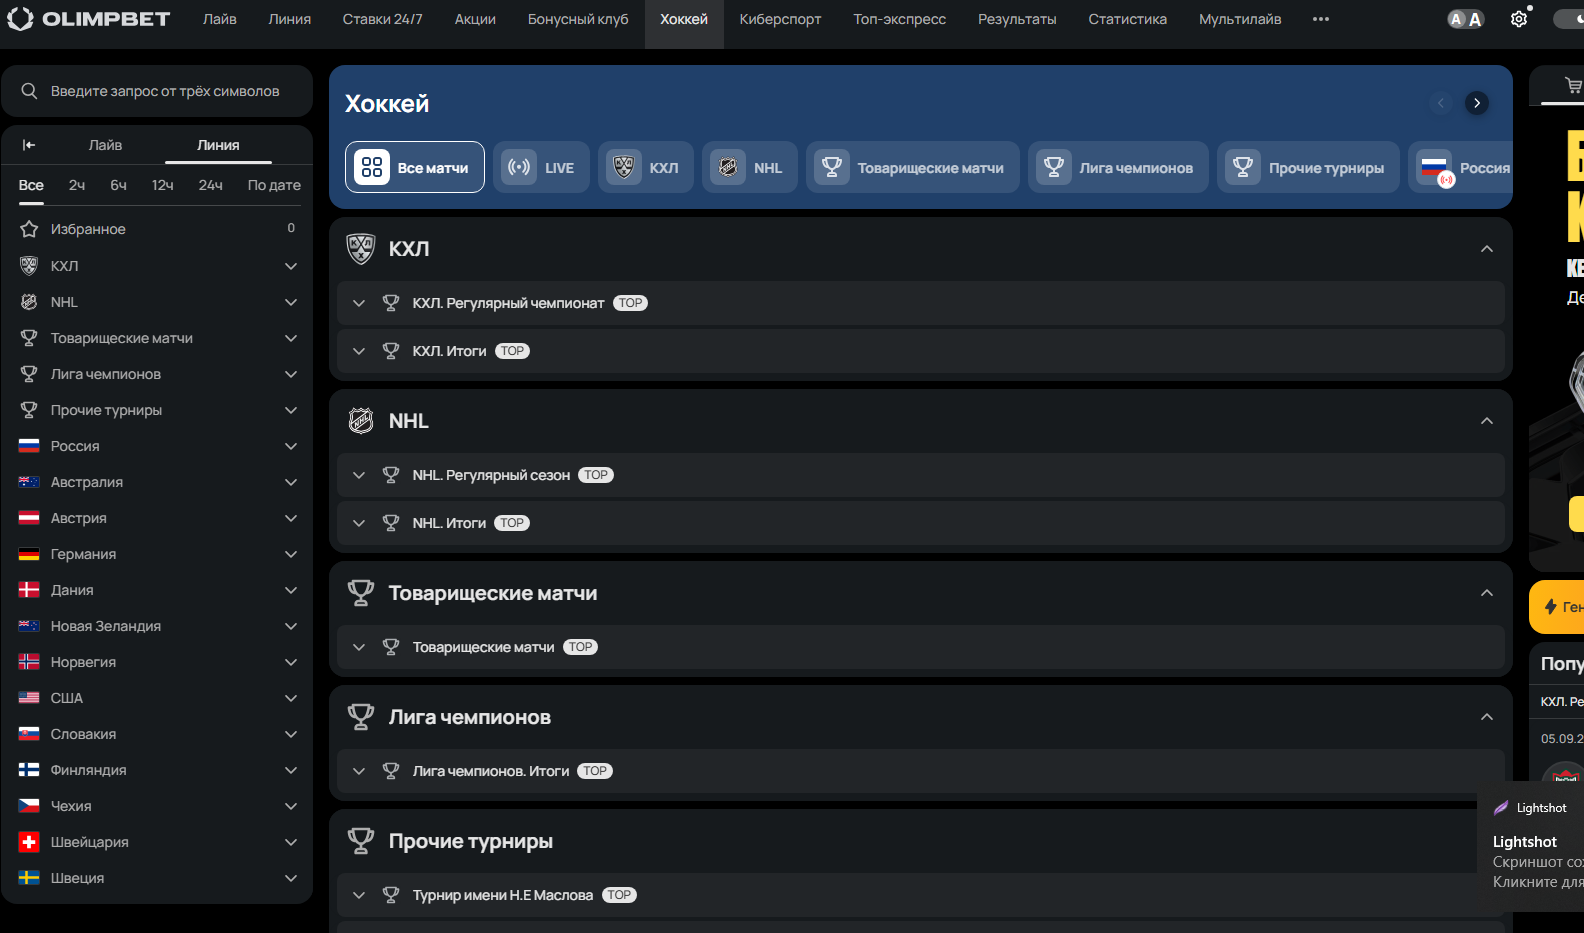Click the Лига чемпионов section trophy icon
The width and height of the screenshot is (1584, 933).
point(361,717)
